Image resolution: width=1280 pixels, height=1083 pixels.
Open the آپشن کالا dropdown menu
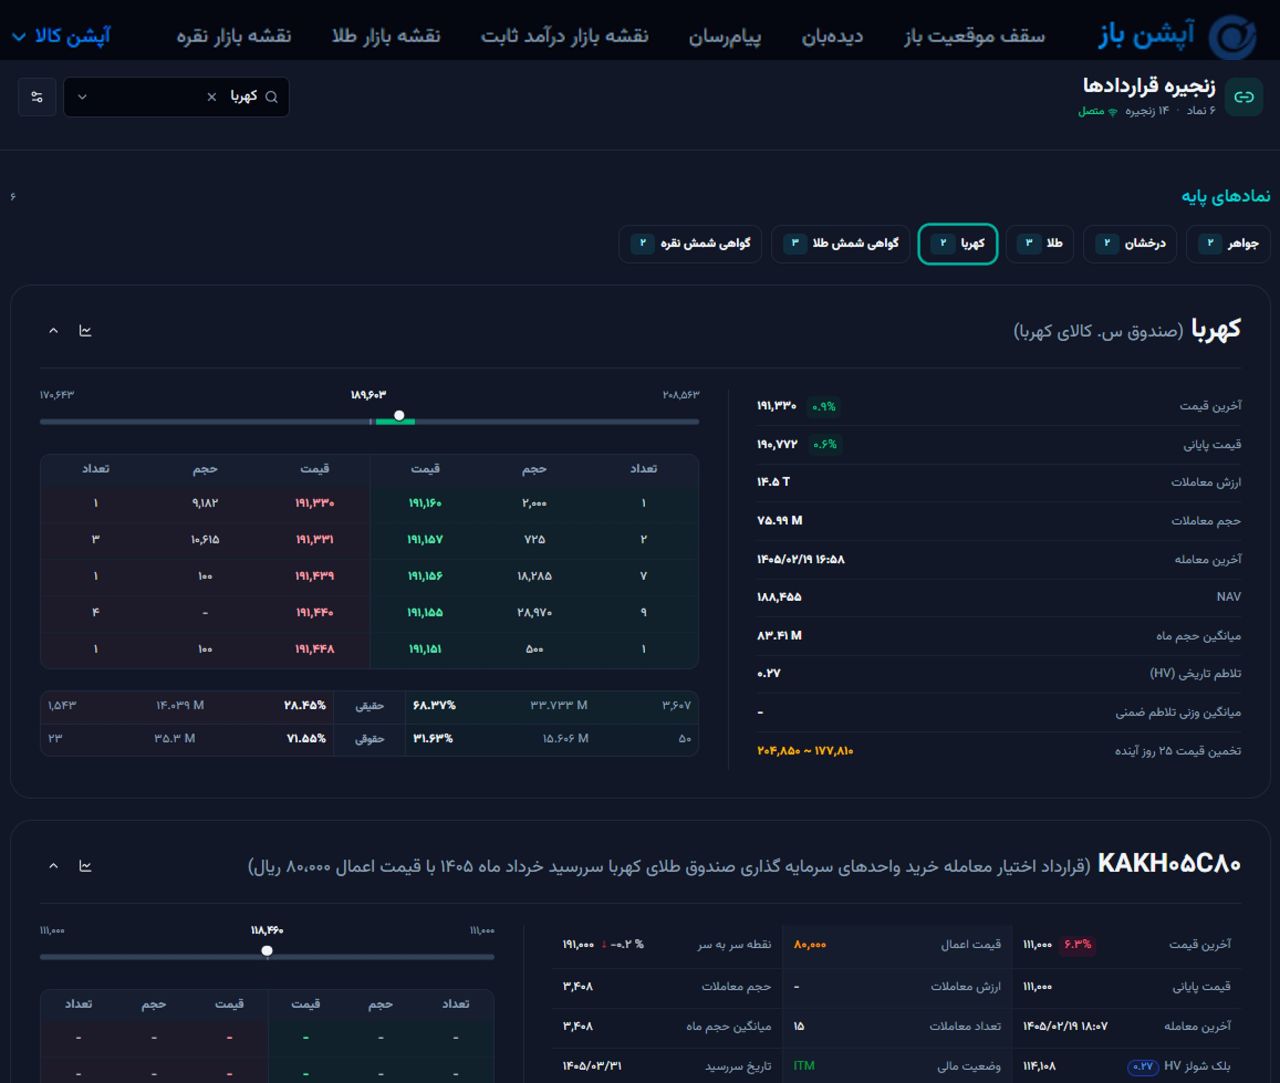[x=61, y=36]
